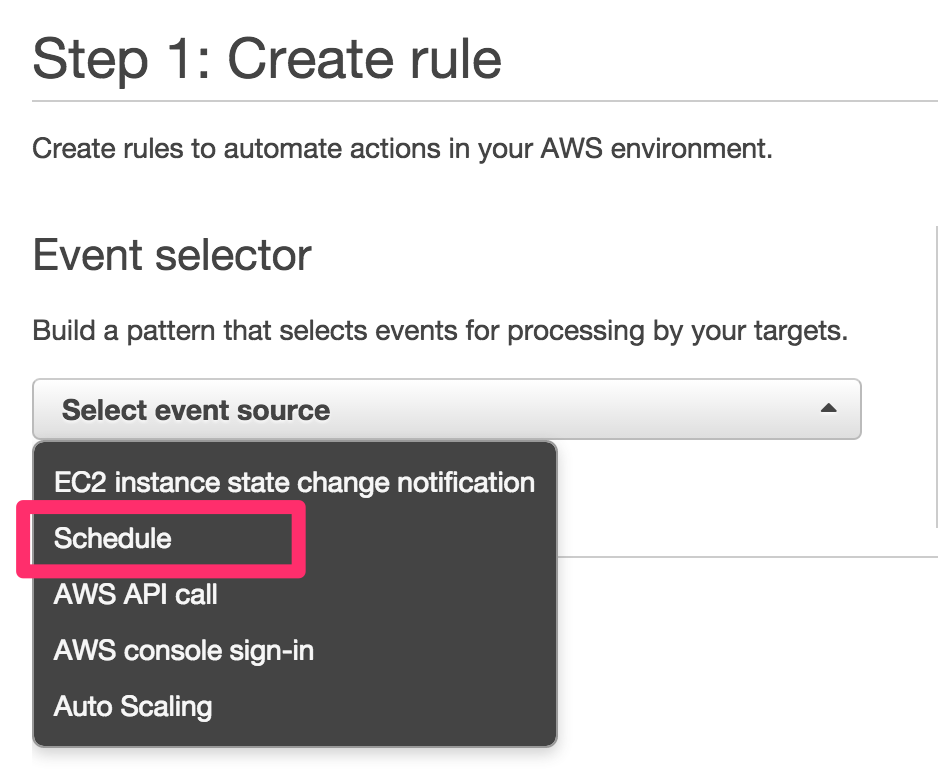This screenshot has height=778, width=938.
Task: Select the last option in the dropdown
Action: point(130,706)
